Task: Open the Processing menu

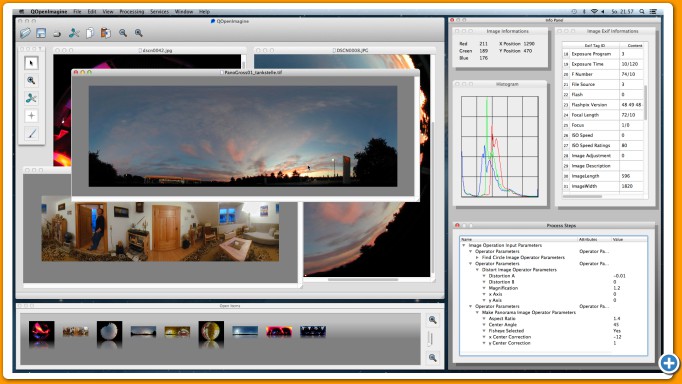Action: pos(132,12)
